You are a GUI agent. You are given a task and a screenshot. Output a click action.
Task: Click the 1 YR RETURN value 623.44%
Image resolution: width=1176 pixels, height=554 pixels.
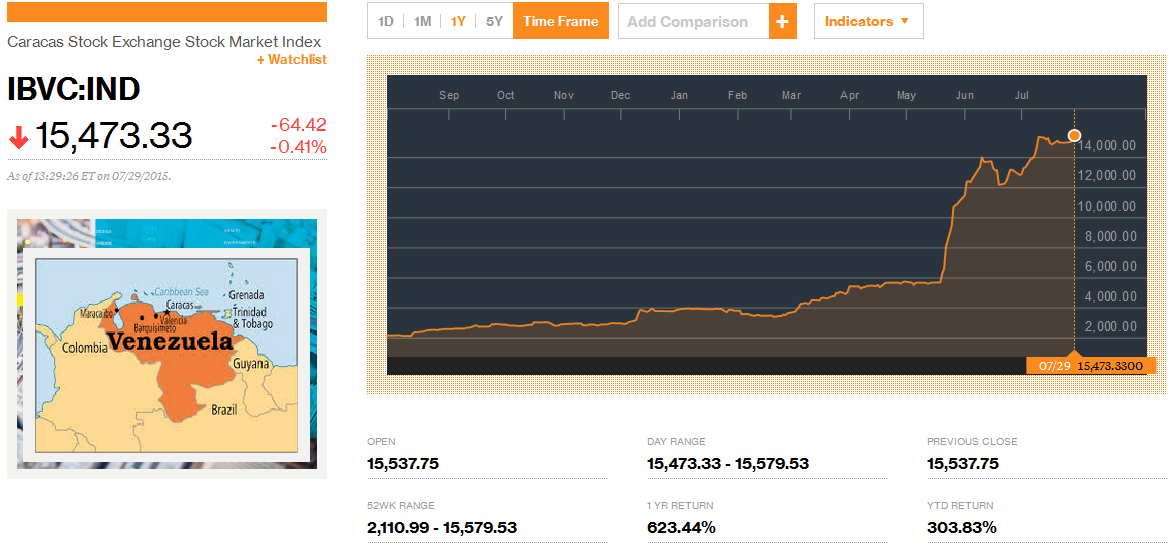[x=681, y=528]
